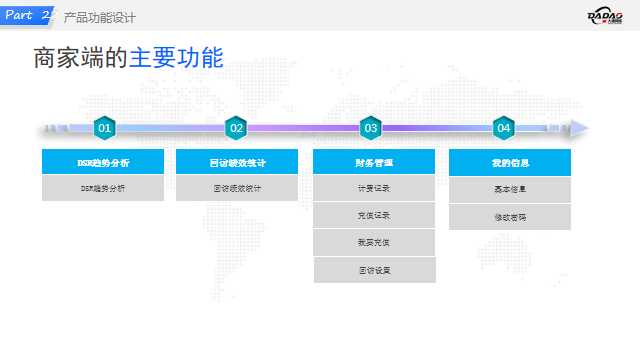Click the gray box '回访设置'

pos(375,270)
